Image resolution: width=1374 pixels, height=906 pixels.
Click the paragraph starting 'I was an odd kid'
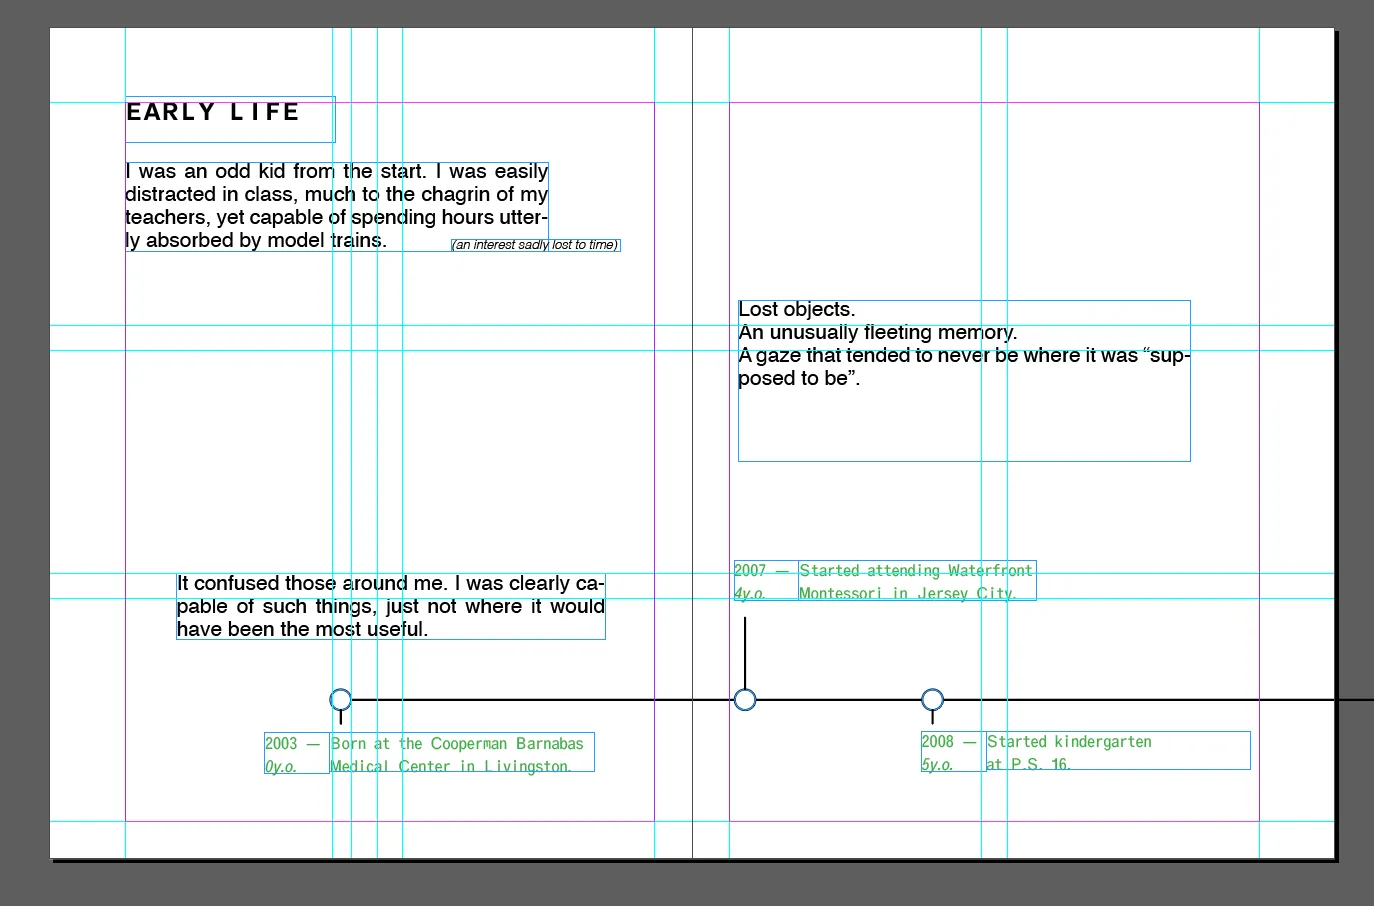coord(337,206)
